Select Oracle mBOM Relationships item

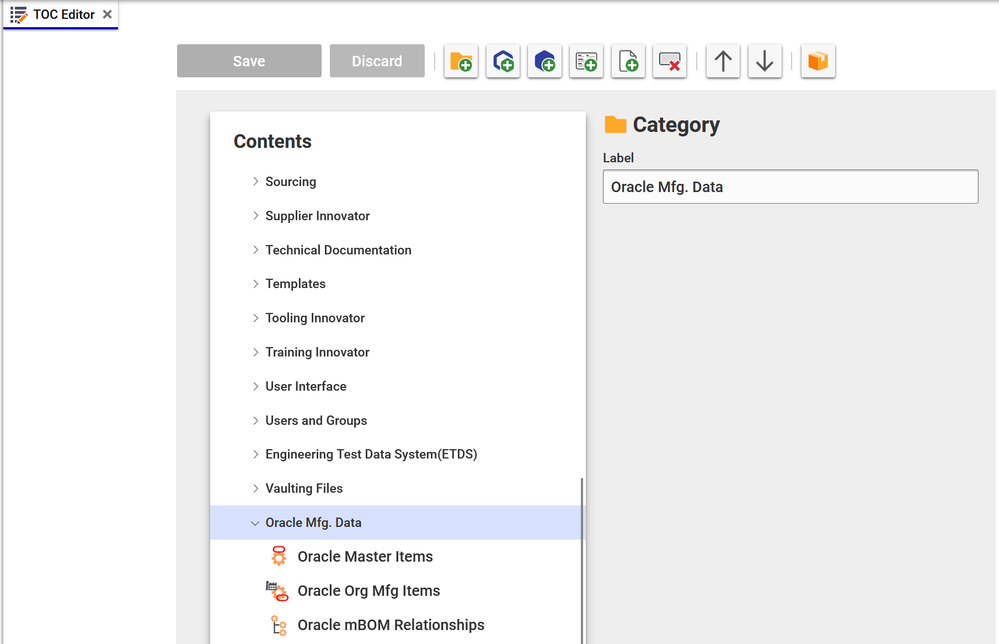pyautogui.click(x=390, y=625)
